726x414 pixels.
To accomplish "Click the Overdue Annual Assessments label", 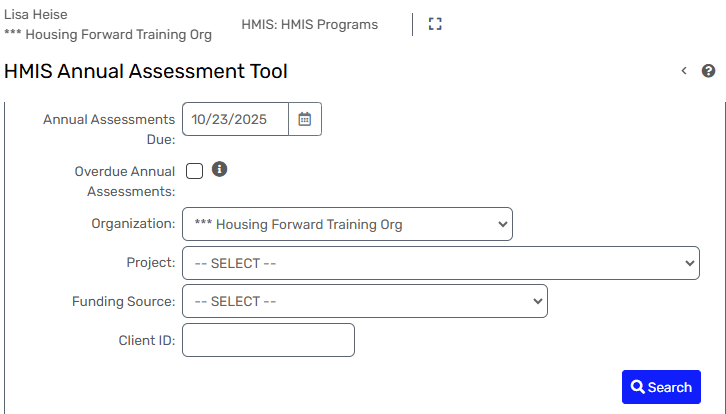I will [125, 181].
